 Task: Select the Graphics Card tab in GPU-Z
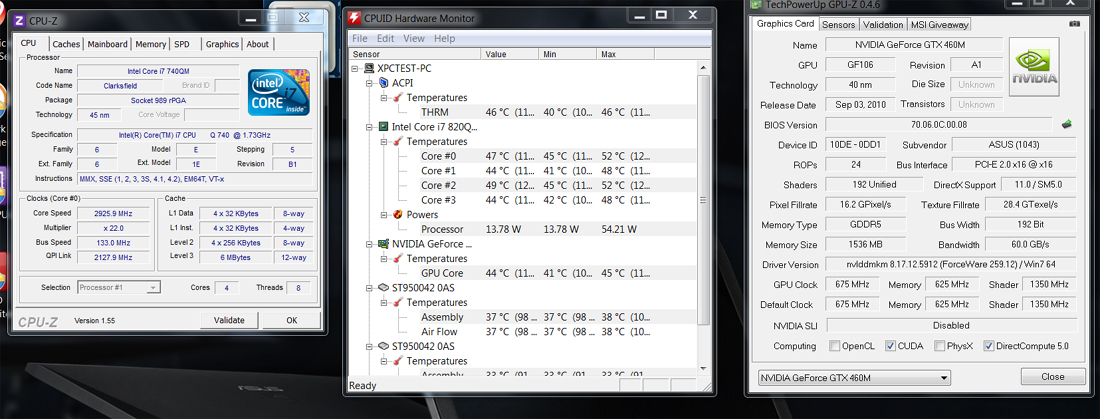[785, 24]
